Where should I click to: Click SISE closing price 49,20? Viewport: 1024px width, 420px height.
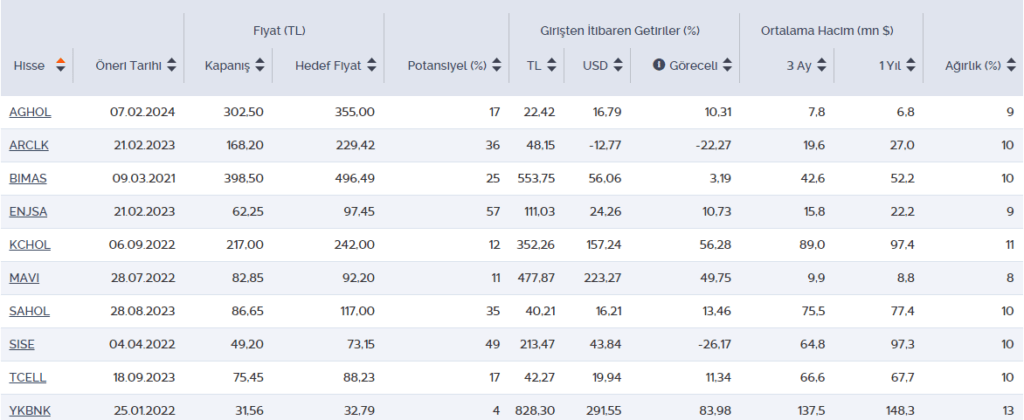pyautogui.click(x=248, y=344)
